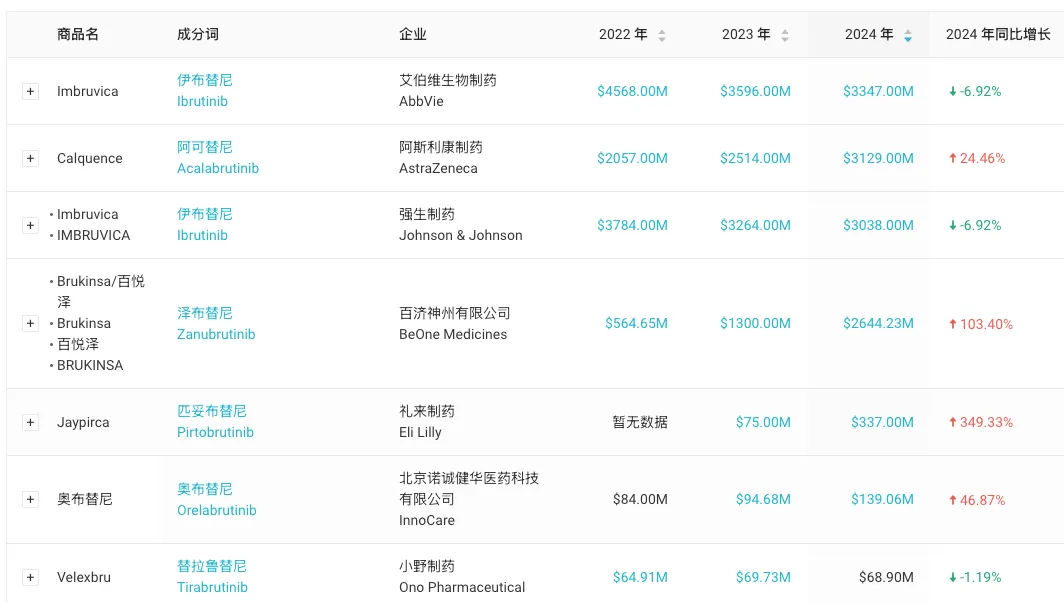Image resolution: width=1064 pixels, height=603 pixels.
Task: Sort by the 2022 年 column arrows
Action: [x=661, y=35]
